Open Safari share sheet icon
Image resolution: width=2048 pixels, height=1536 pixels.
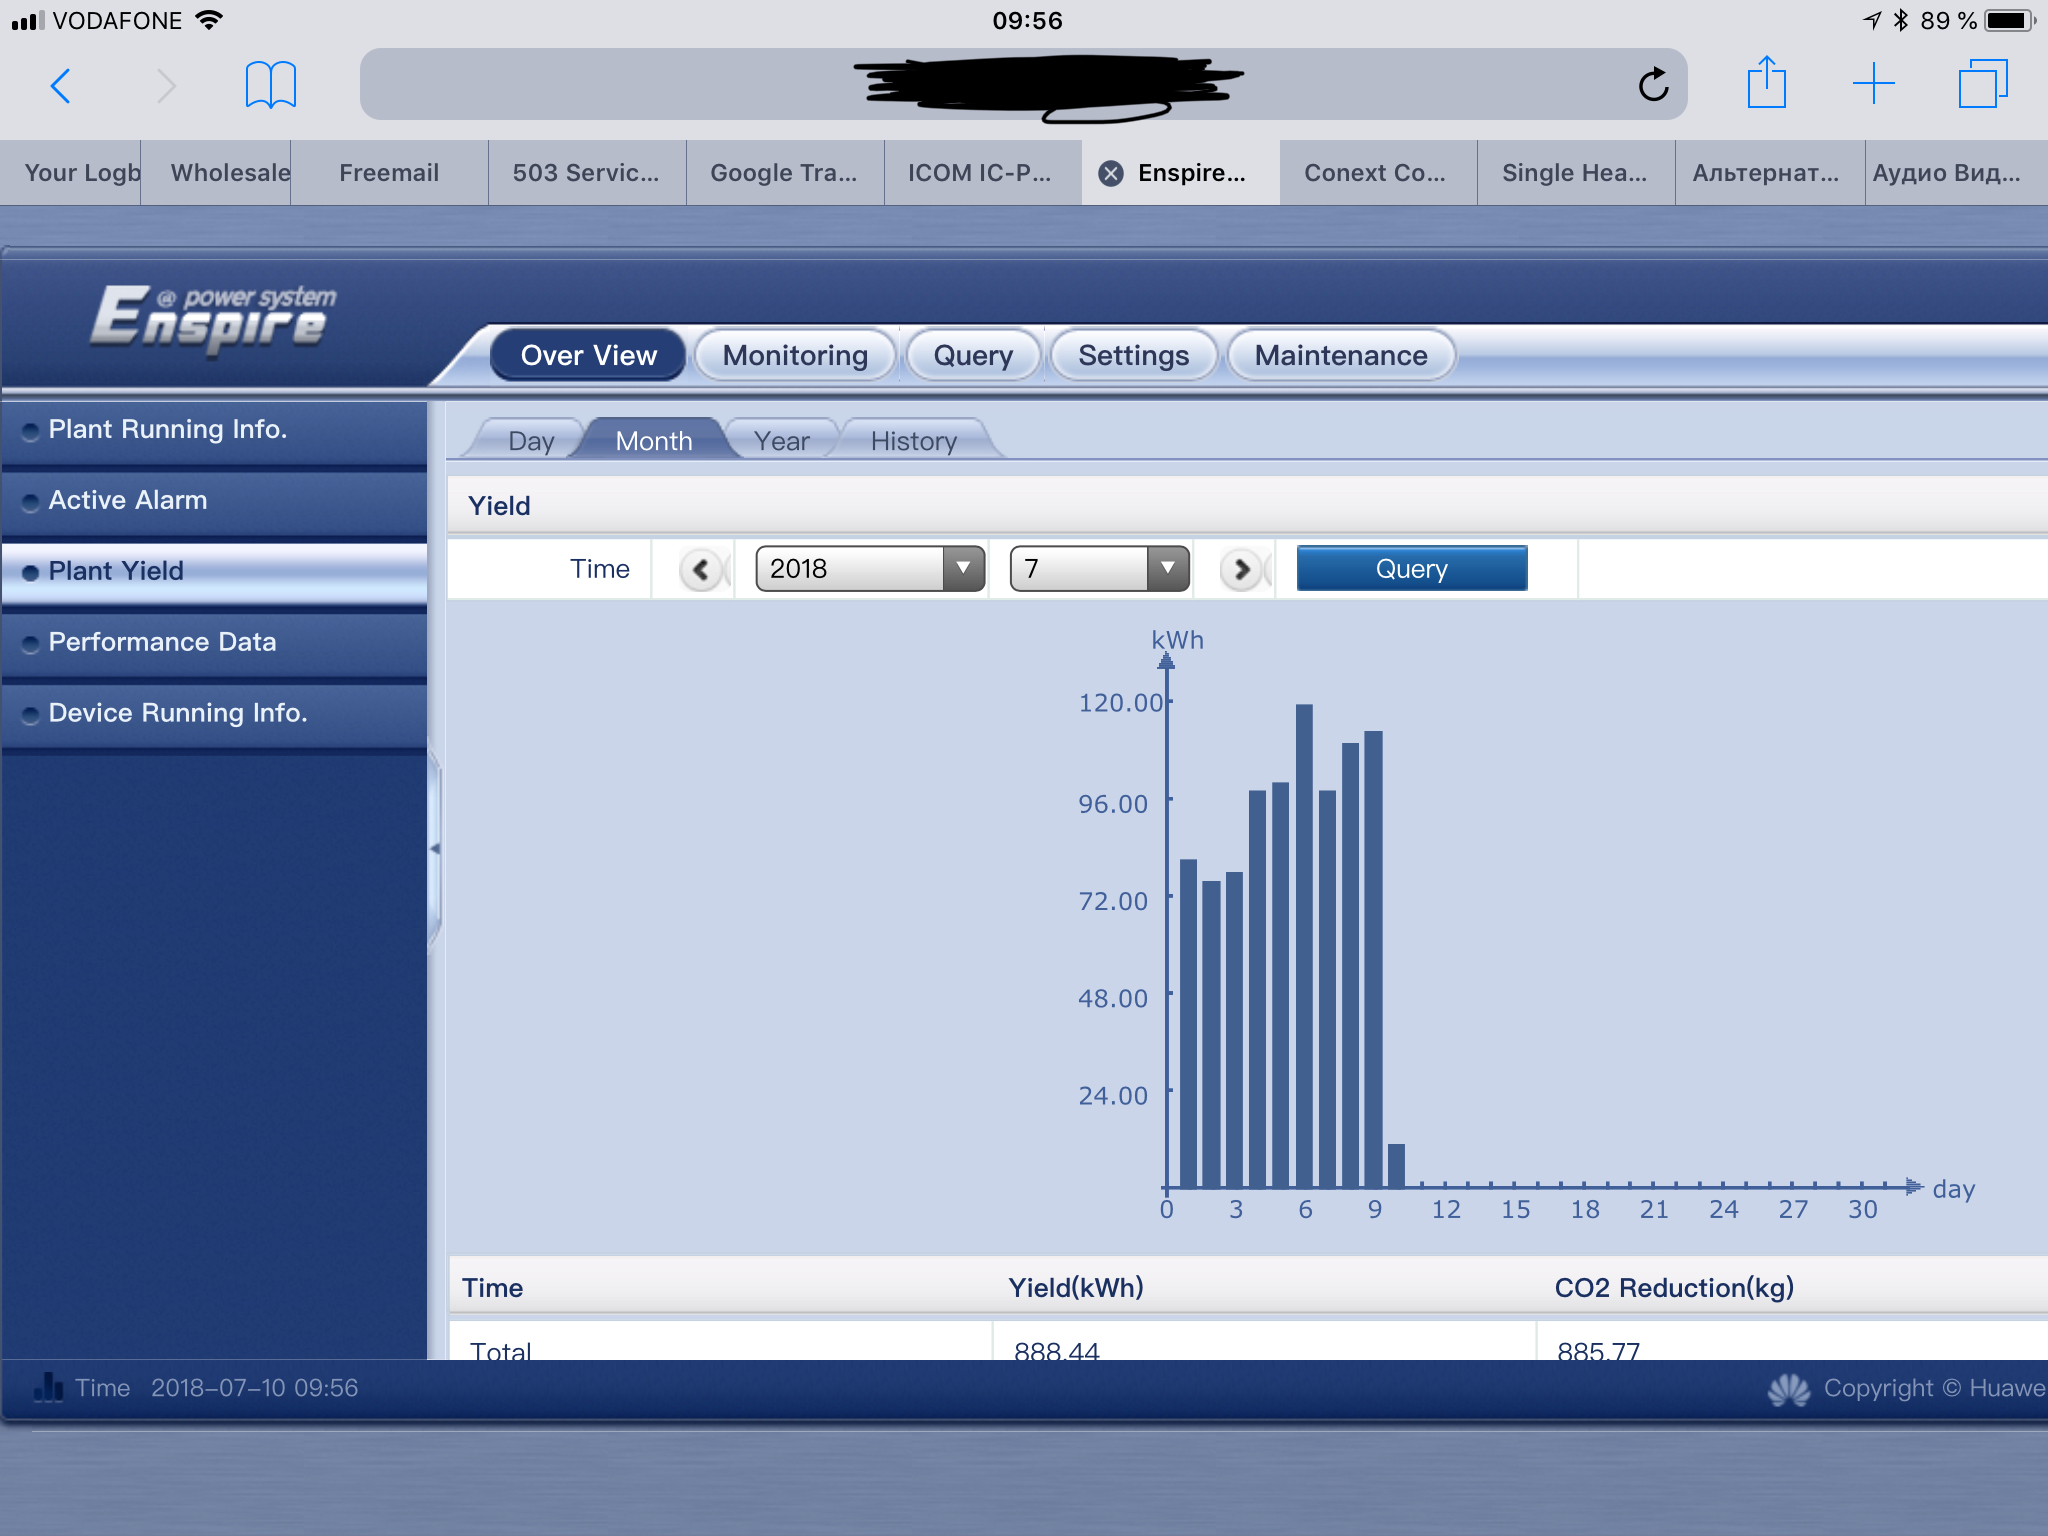1766,83
